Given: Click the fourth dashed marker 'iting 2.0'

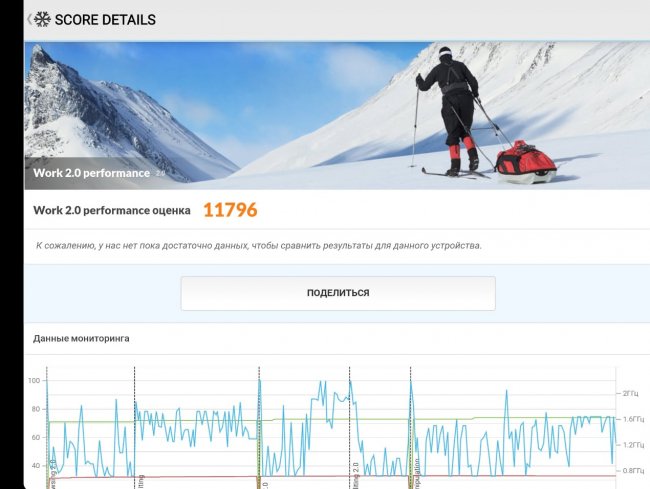Looking at the screenshot, I should coord(349,425).
